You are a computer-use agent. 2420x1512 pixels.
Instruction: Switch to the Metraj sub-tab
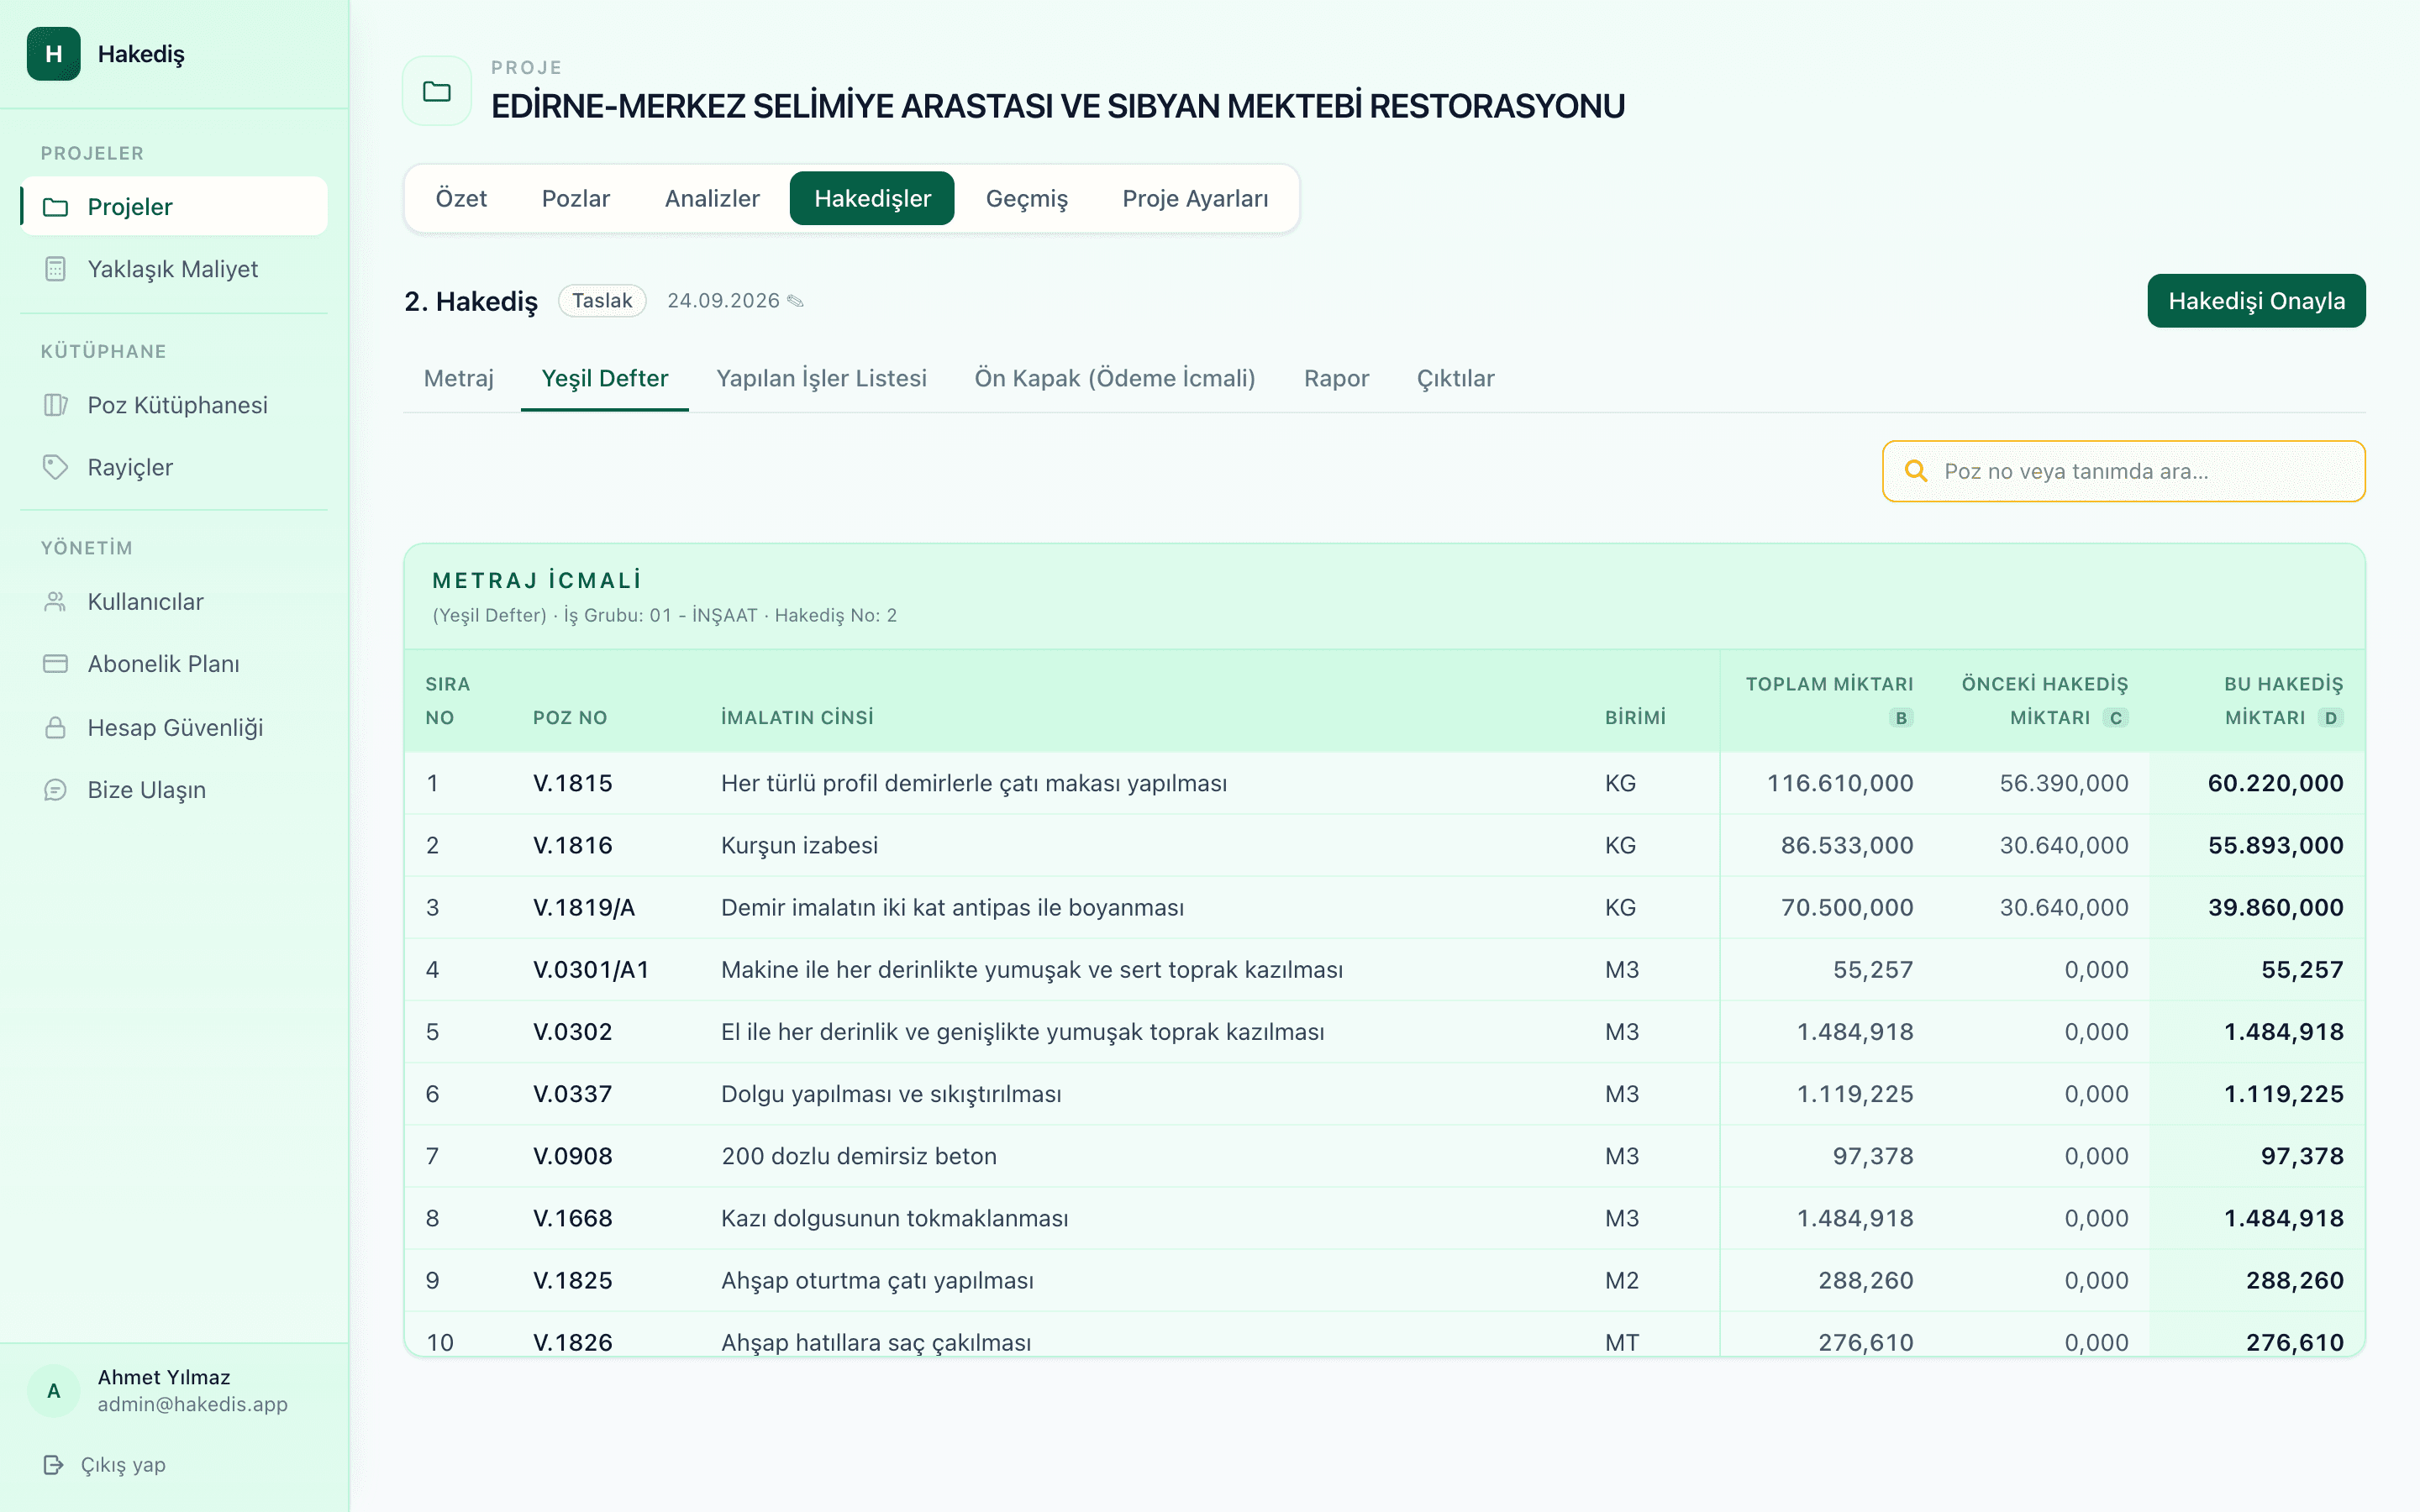tap(459, 378)
